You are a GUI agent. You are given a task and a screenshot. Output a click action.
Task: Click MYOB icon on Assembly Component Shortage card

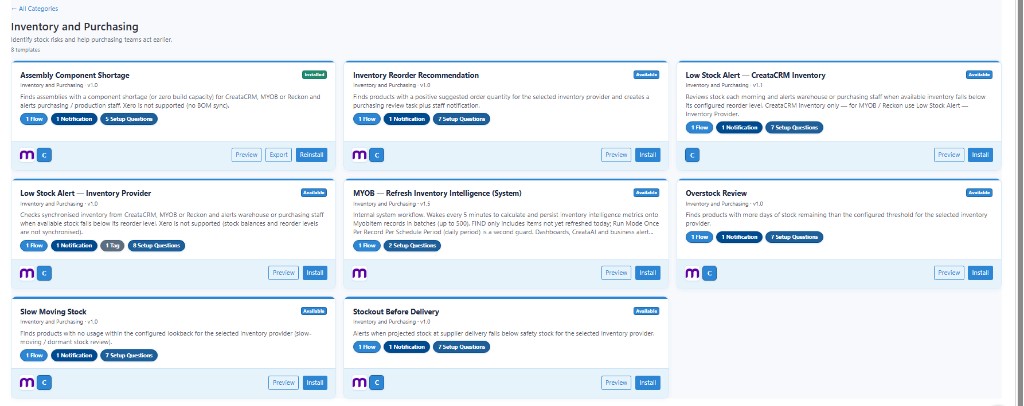pyautogui.click(x=27, y=155)
